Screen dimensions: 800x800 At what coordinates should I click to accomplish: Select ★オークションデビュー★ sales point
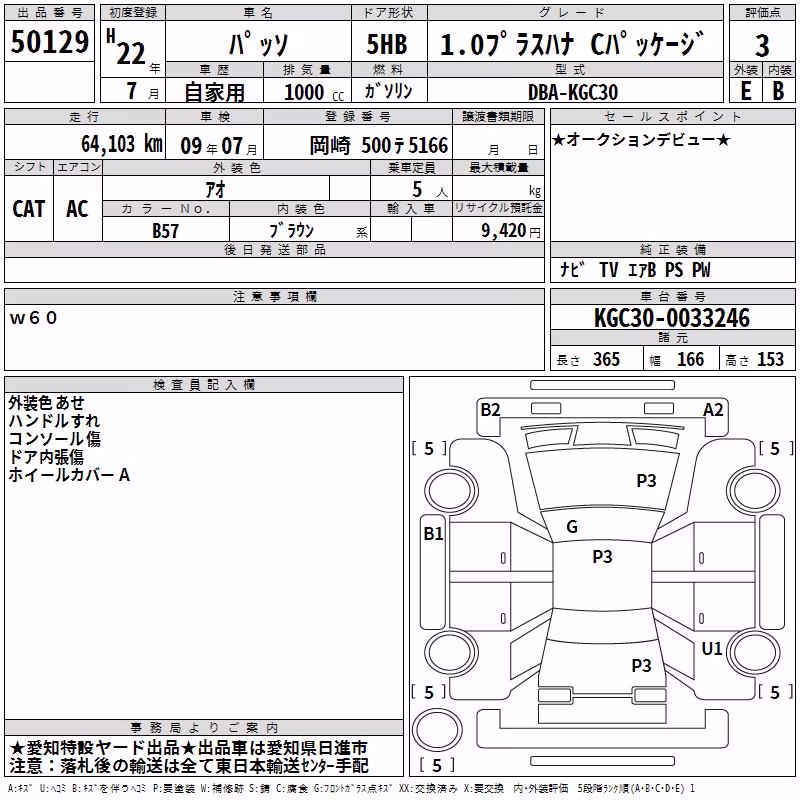coord(641,139)
